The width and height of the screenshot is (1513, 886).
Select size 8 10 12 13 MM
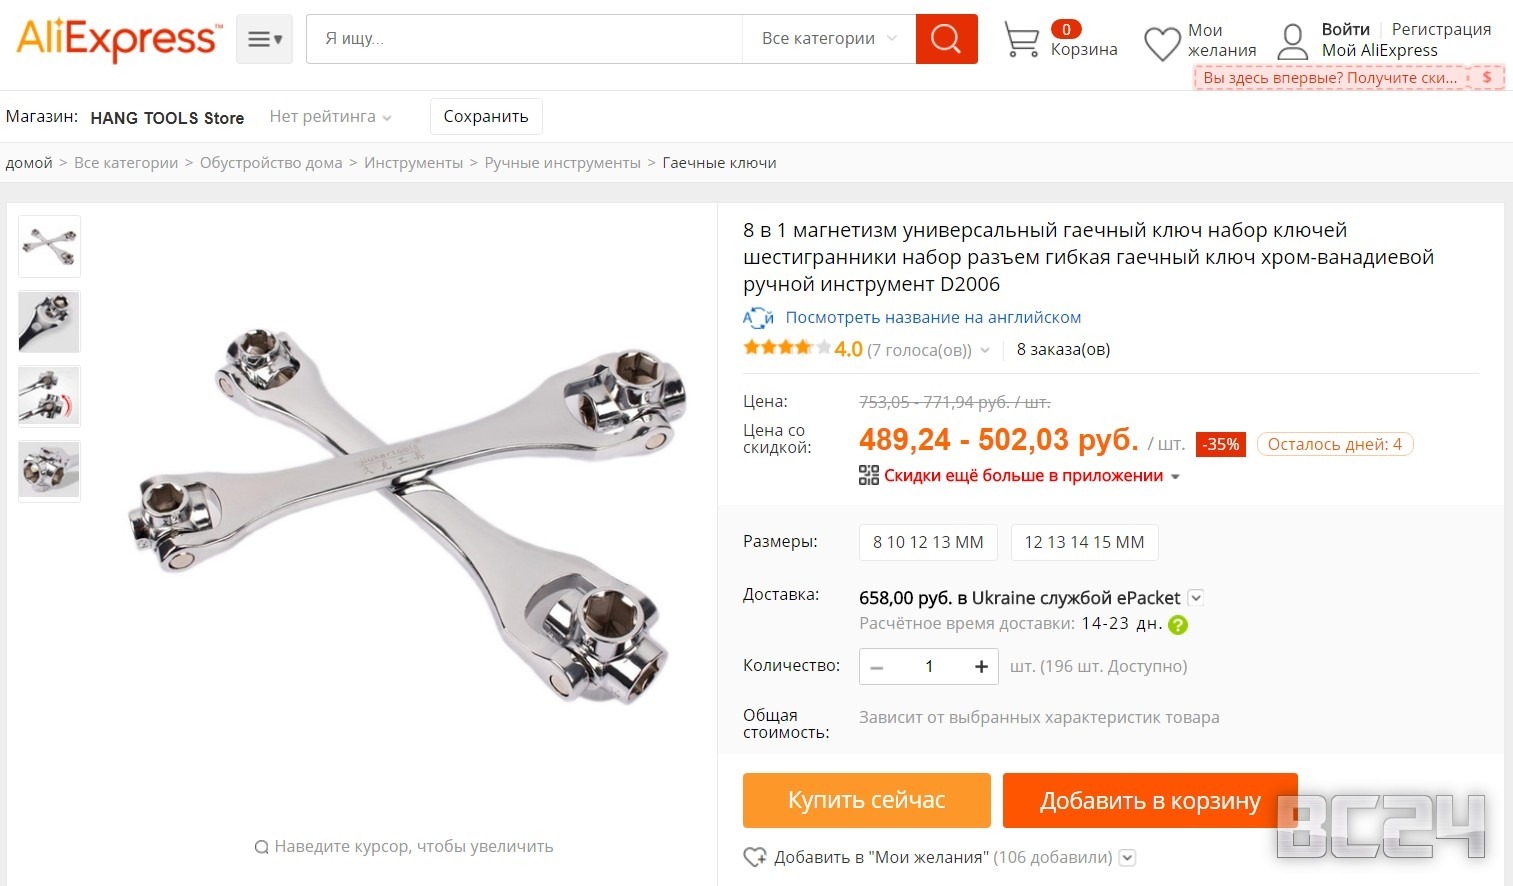928,542
